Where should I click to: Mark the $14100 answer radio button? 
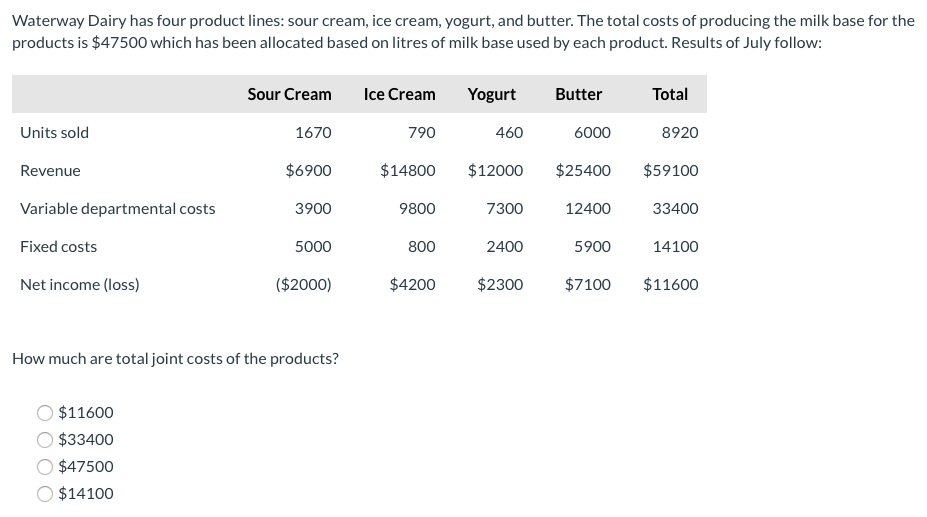pos(46,494)
